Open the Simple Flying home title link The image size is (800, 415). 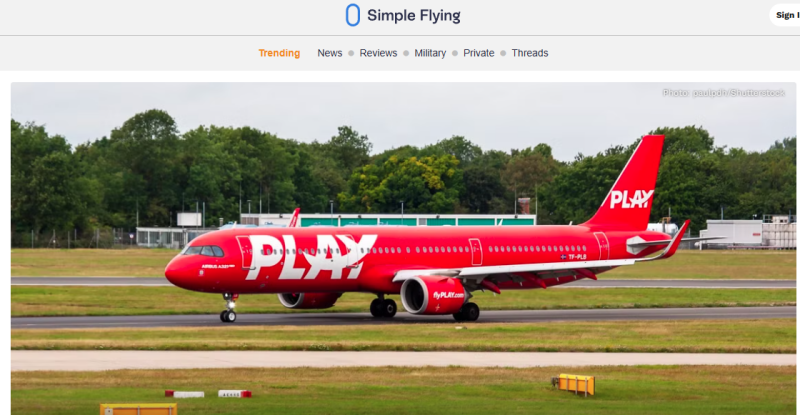(x=414, y=15)
